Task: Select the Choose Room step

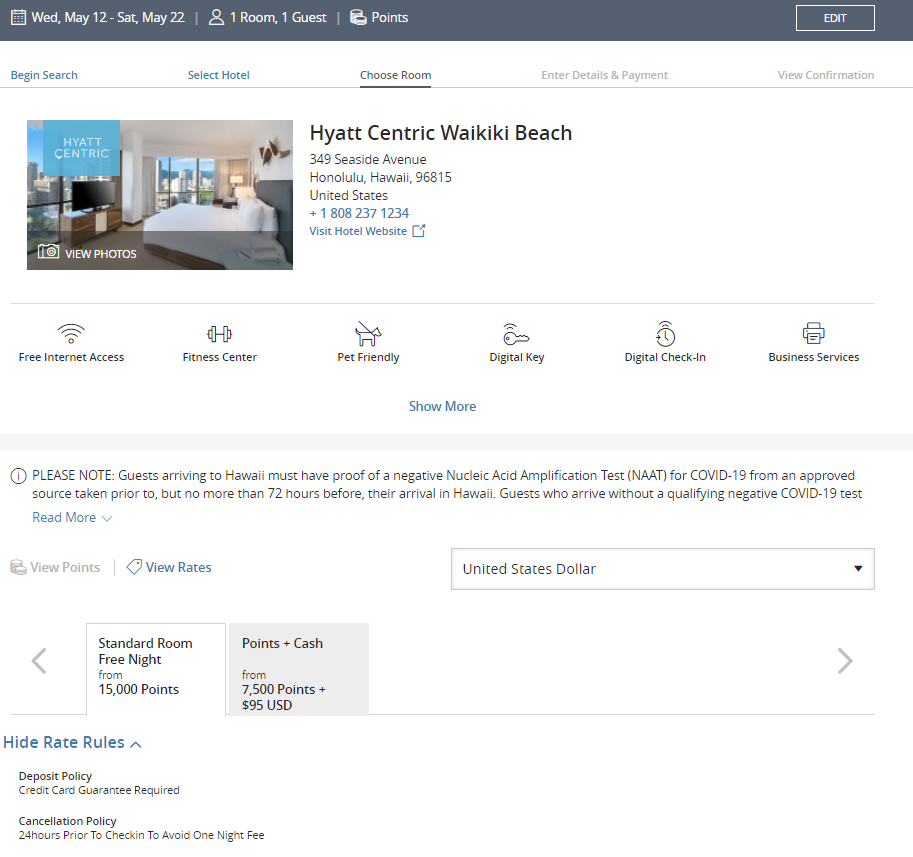Action: pyautogui.click(x=395, y=75)
